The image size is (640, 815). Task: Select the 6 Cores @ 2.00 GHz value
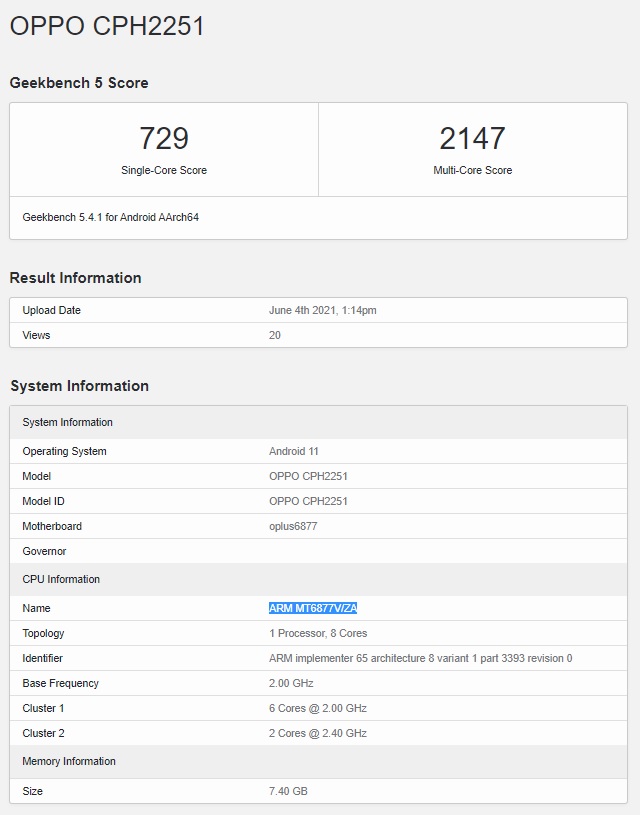(x=318, y=708)
